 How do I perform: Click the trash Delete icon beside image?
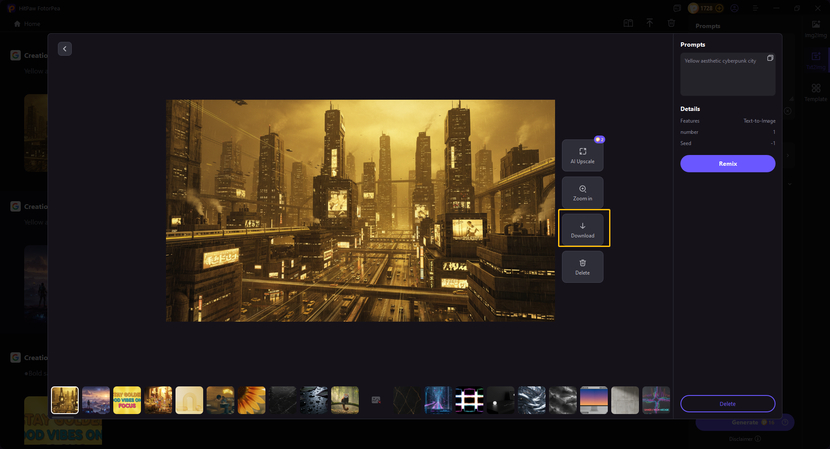[582, 266]
